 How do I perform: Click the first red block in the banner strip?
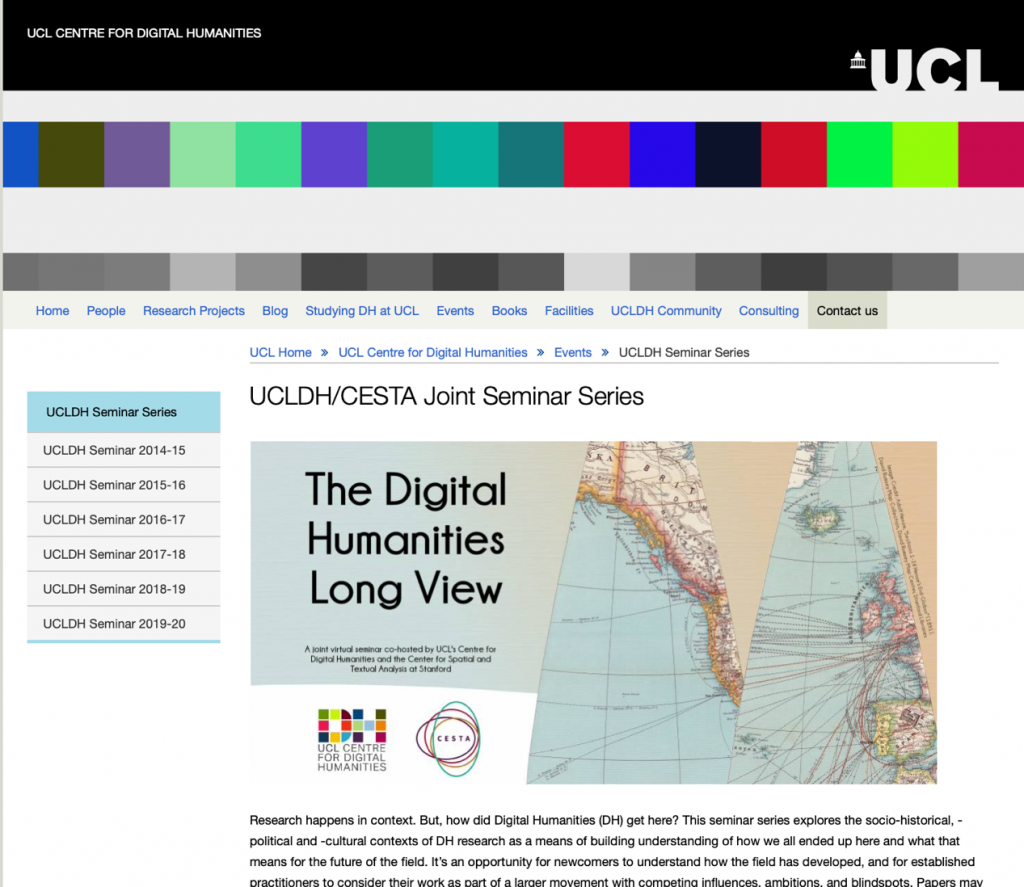[597, 154]
